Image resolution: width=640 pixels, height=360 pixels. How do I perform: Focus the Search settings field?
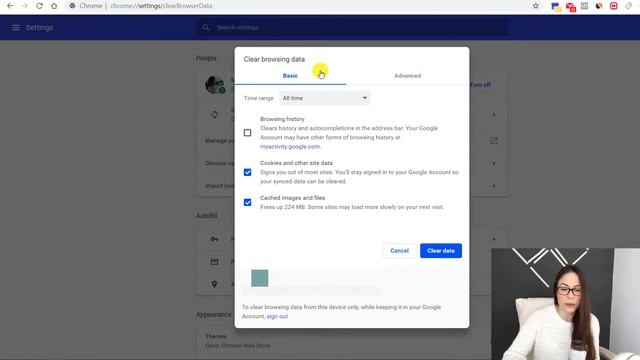tap(353, 27)
